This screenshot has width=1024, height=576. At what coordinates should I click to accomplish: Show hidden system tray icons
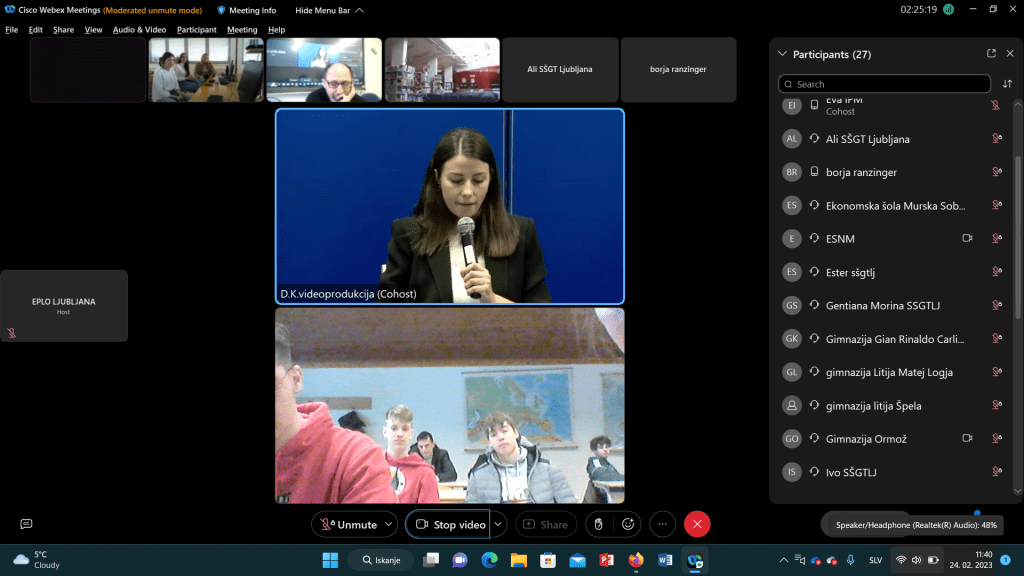point(784,560)
